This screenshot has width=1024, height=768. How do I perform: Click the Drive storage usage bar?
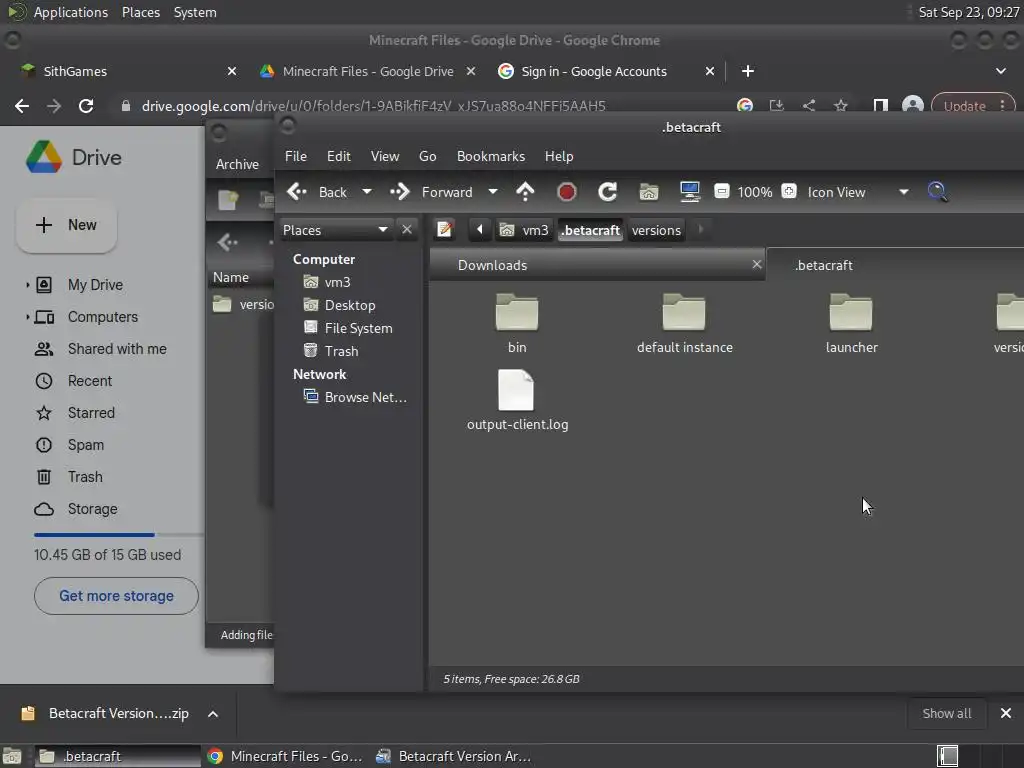click(x=119, y=534)
